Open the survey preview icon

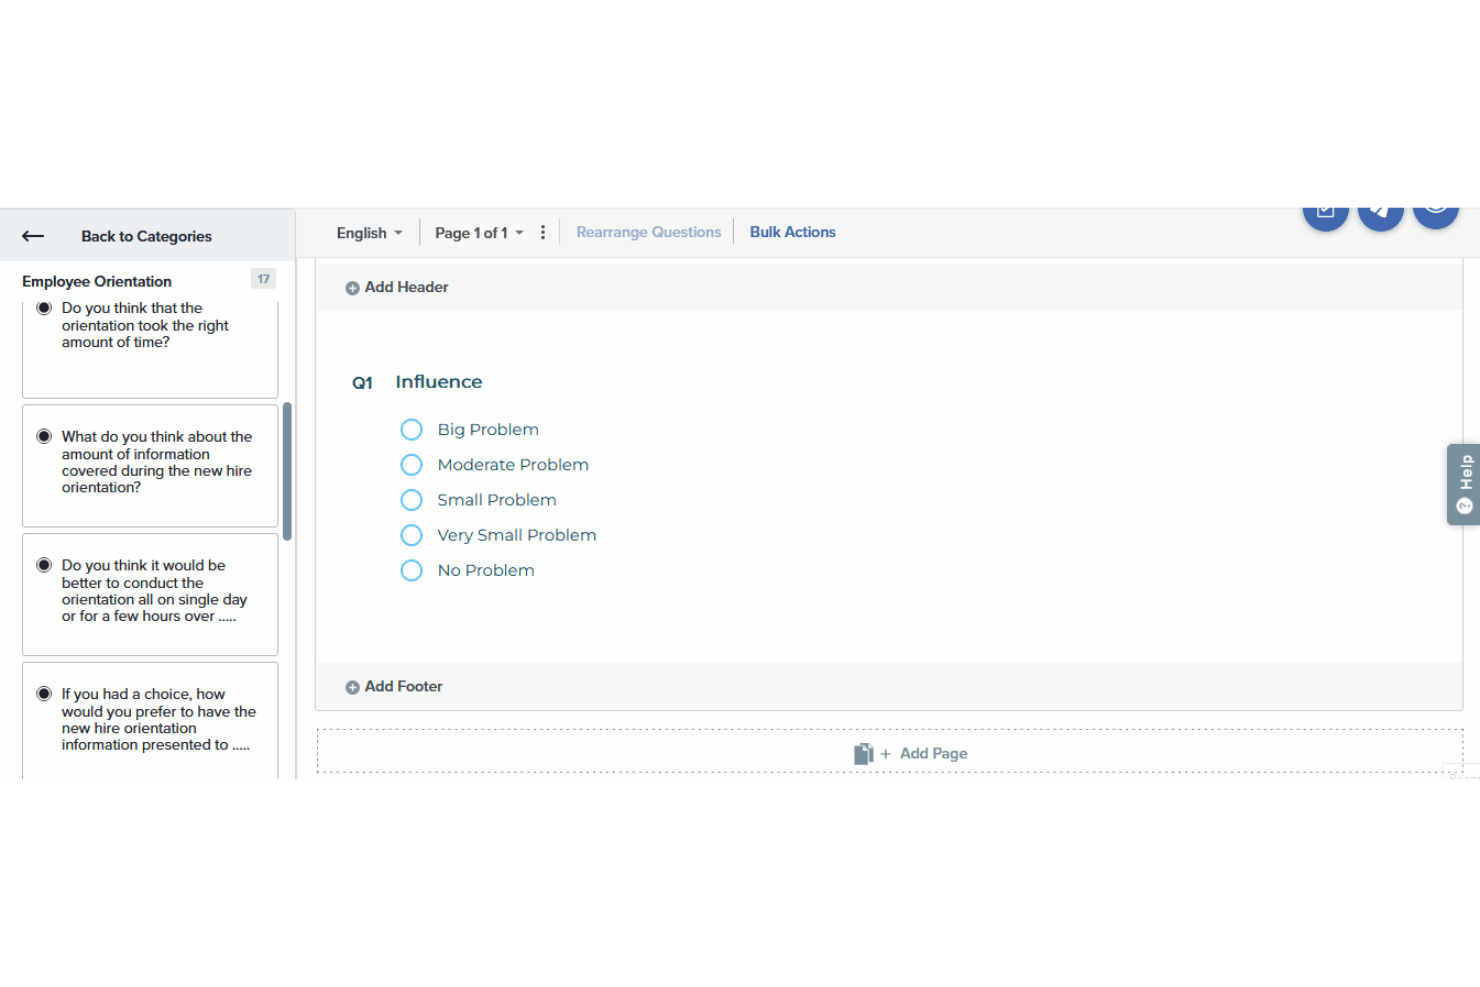tap(1326, 212)
